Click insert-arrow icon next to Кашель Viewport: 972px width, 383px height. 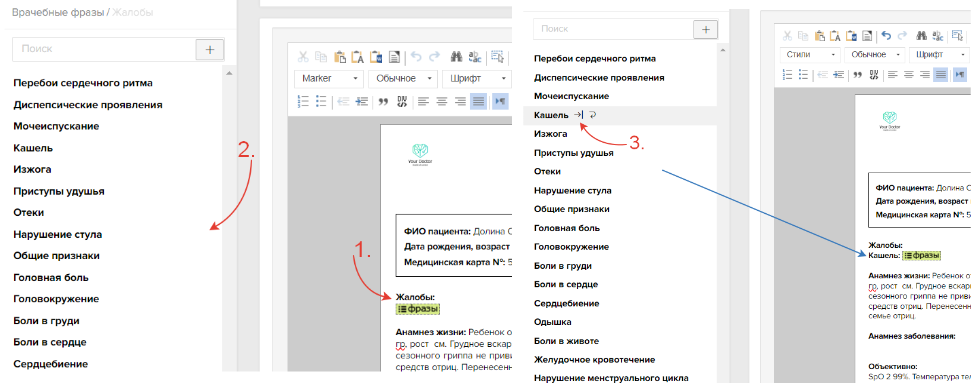pos(578,115)
